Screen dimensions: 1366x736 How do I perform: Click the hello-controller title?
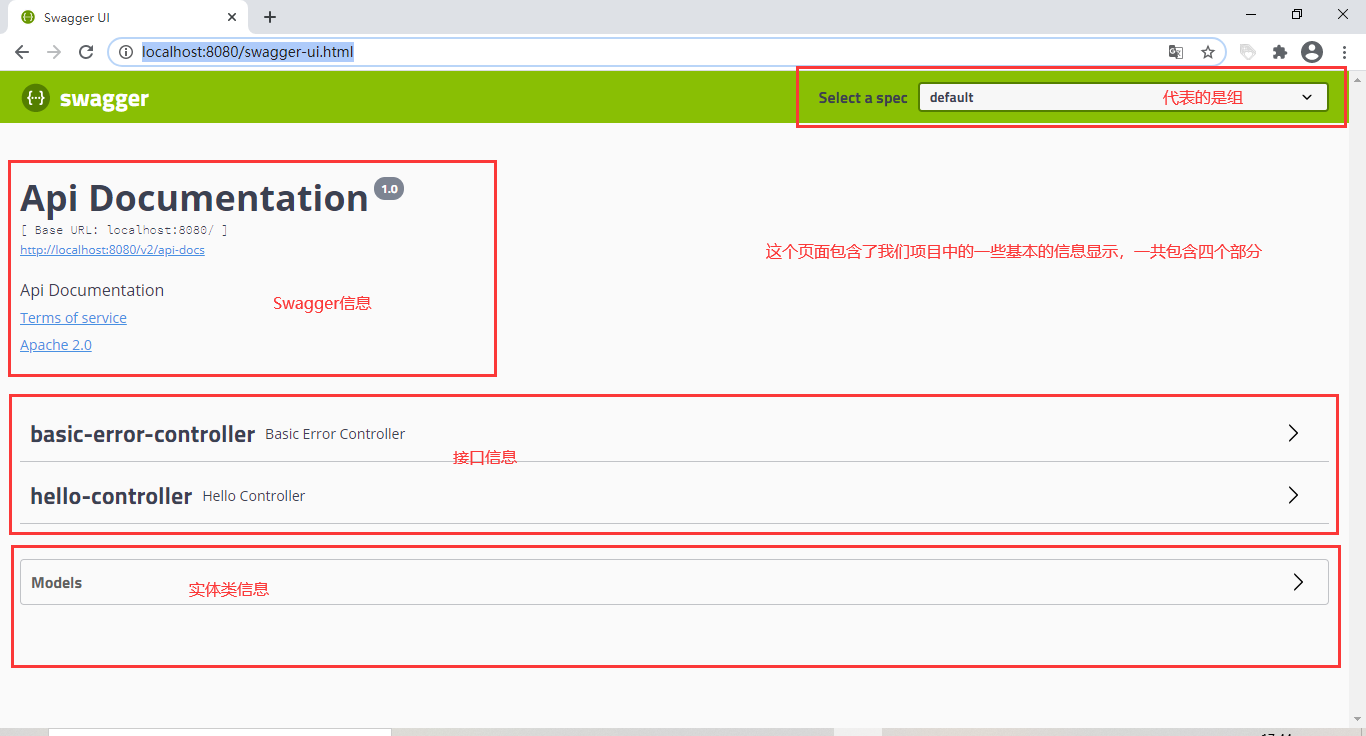111,496
